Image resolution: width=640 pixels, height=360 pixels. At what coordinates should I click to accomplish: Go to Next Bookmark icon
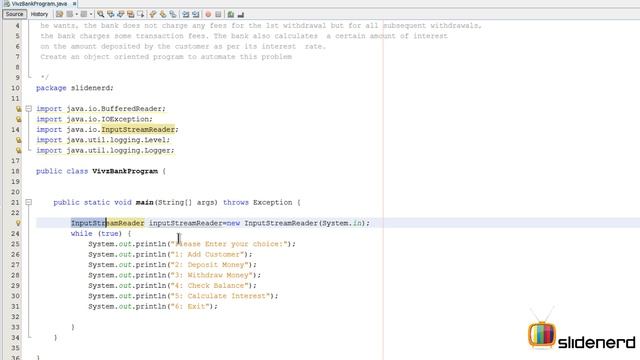click(x=163, y=14)
